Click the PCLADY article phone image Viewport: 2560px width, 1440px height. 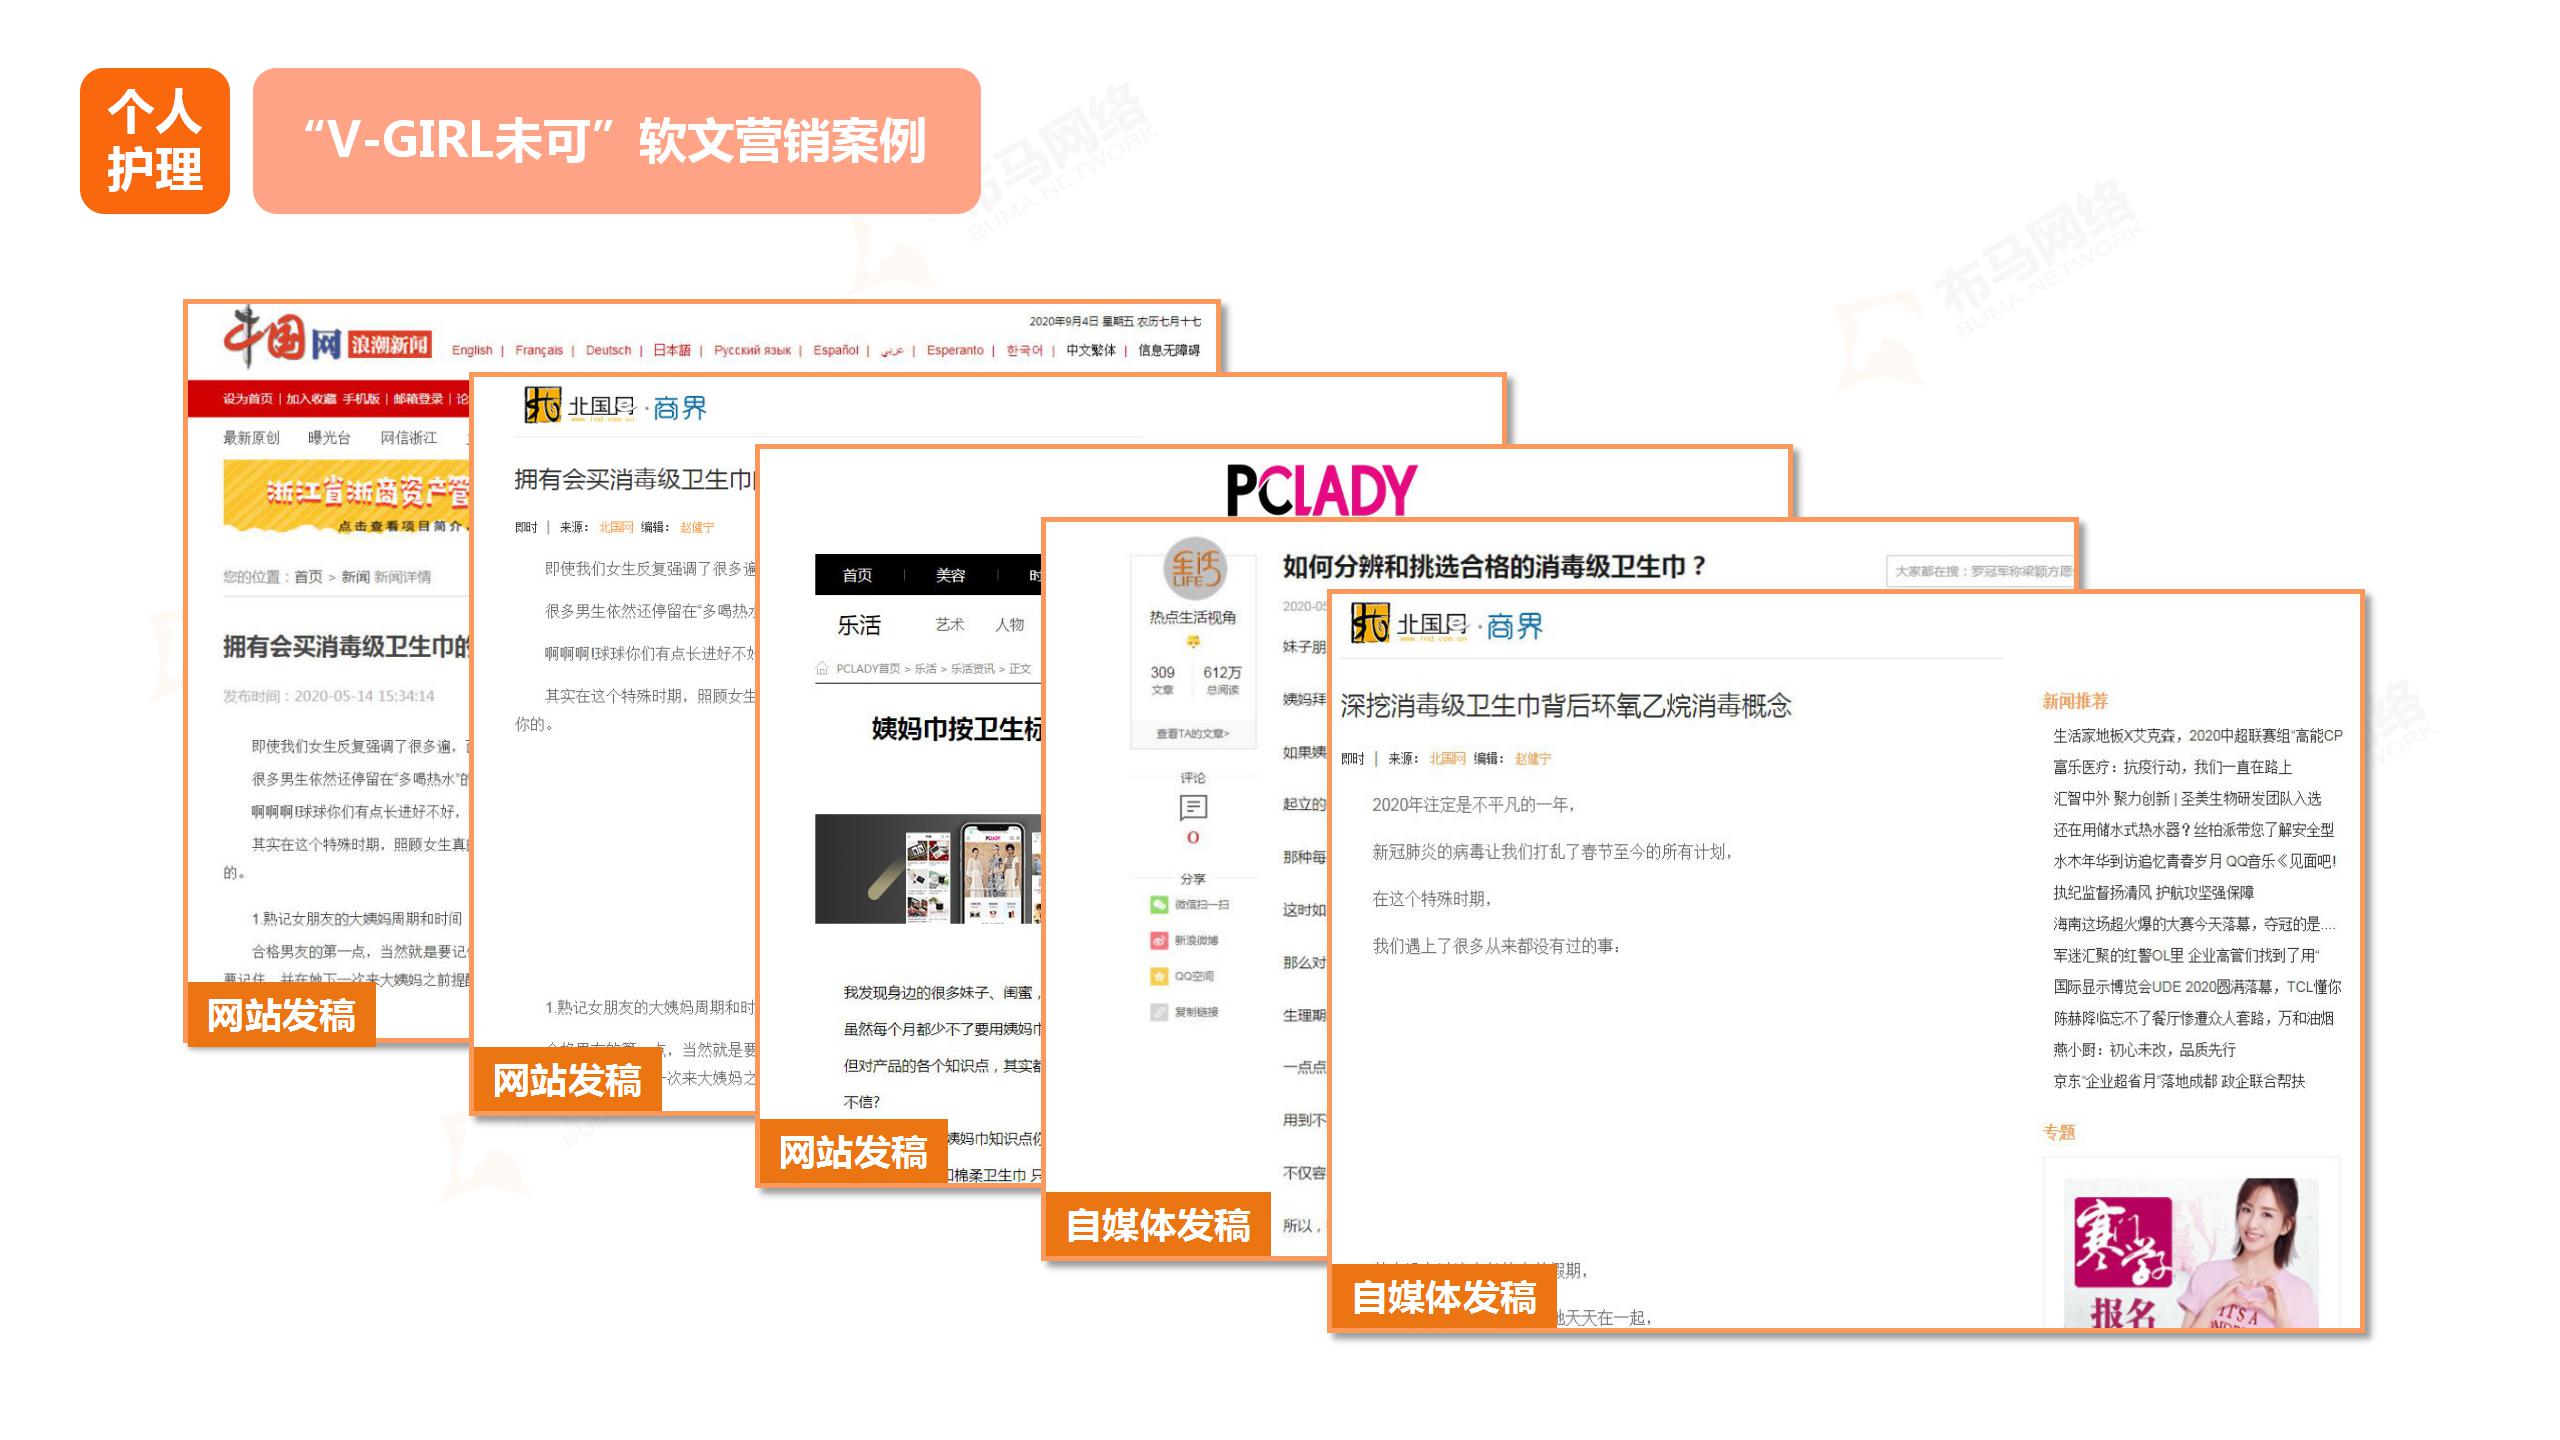[928, 868]
